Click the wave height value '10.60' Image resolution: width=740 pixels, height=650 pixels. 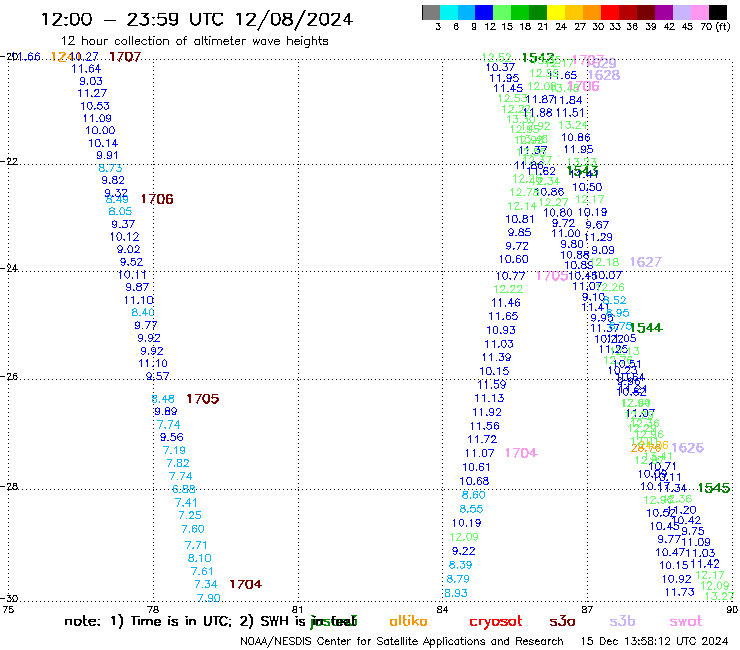click(x=513, y=259)
